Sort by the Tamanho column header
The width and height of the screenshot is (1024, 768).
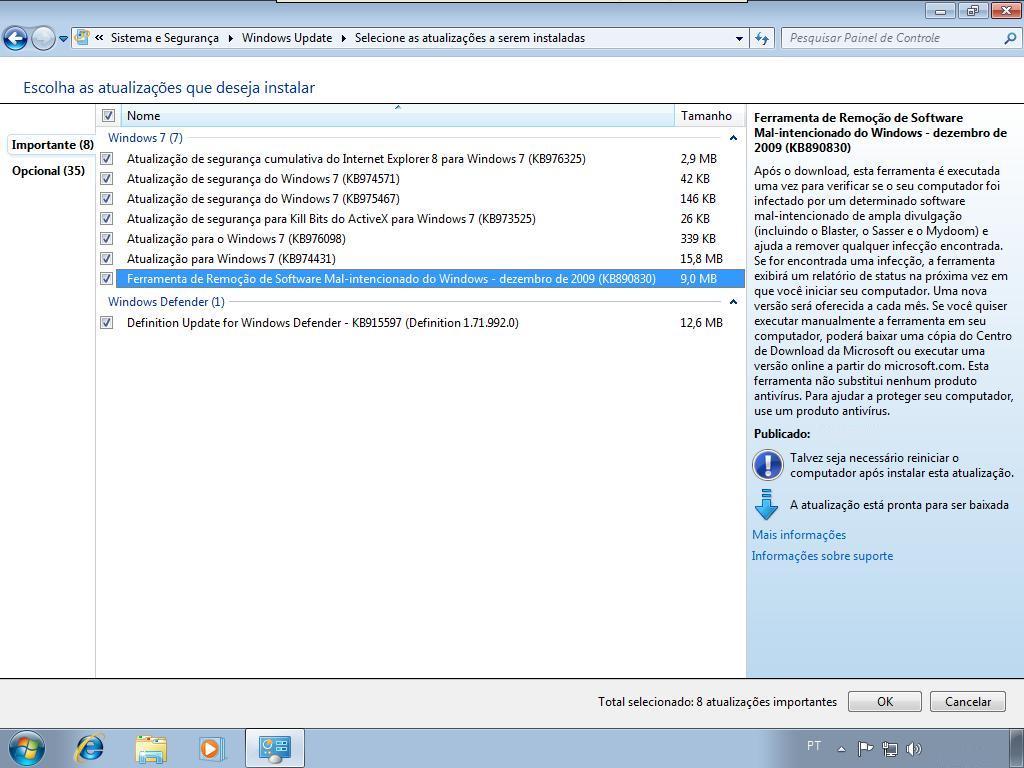(x=708, y=116)
